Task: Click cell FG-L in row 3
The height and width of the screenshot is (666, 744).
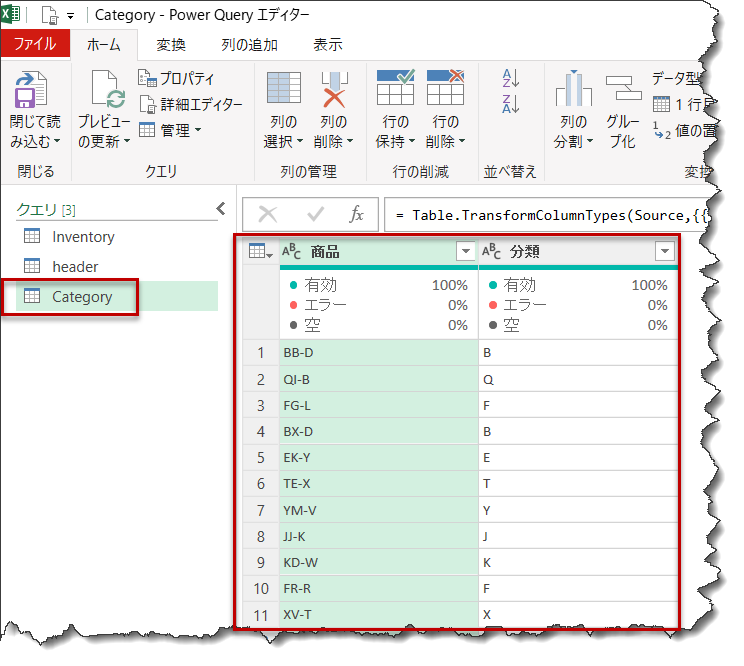Action: point(379,406)
